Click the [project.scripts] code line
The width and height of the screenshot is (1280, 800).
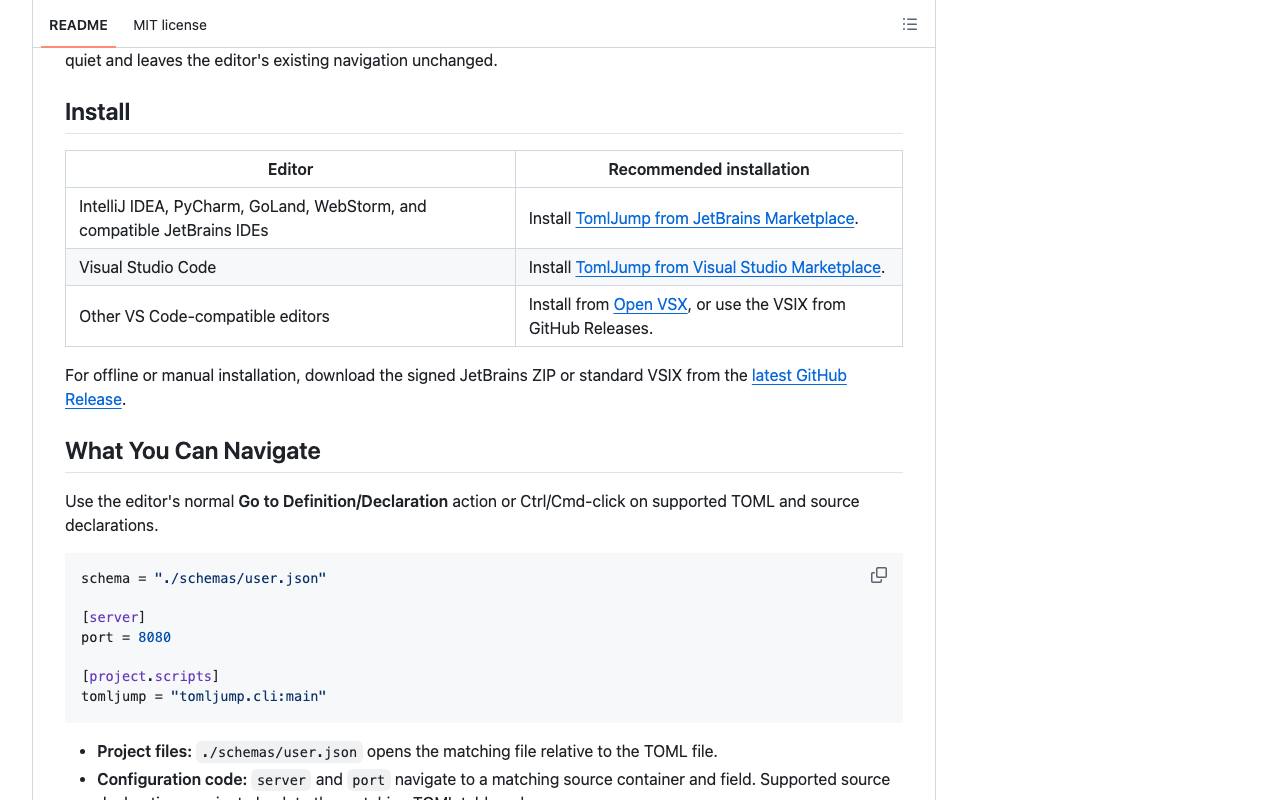point(150,676)
